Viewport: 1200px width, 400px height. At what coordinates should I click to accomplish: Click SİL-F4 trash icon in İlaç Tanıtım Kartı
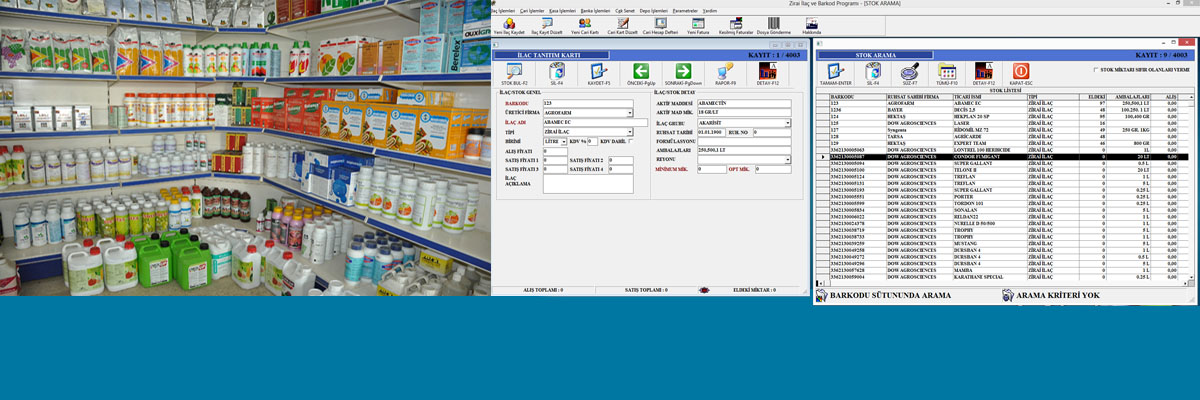pyautogui.click(x=557, y=71)
